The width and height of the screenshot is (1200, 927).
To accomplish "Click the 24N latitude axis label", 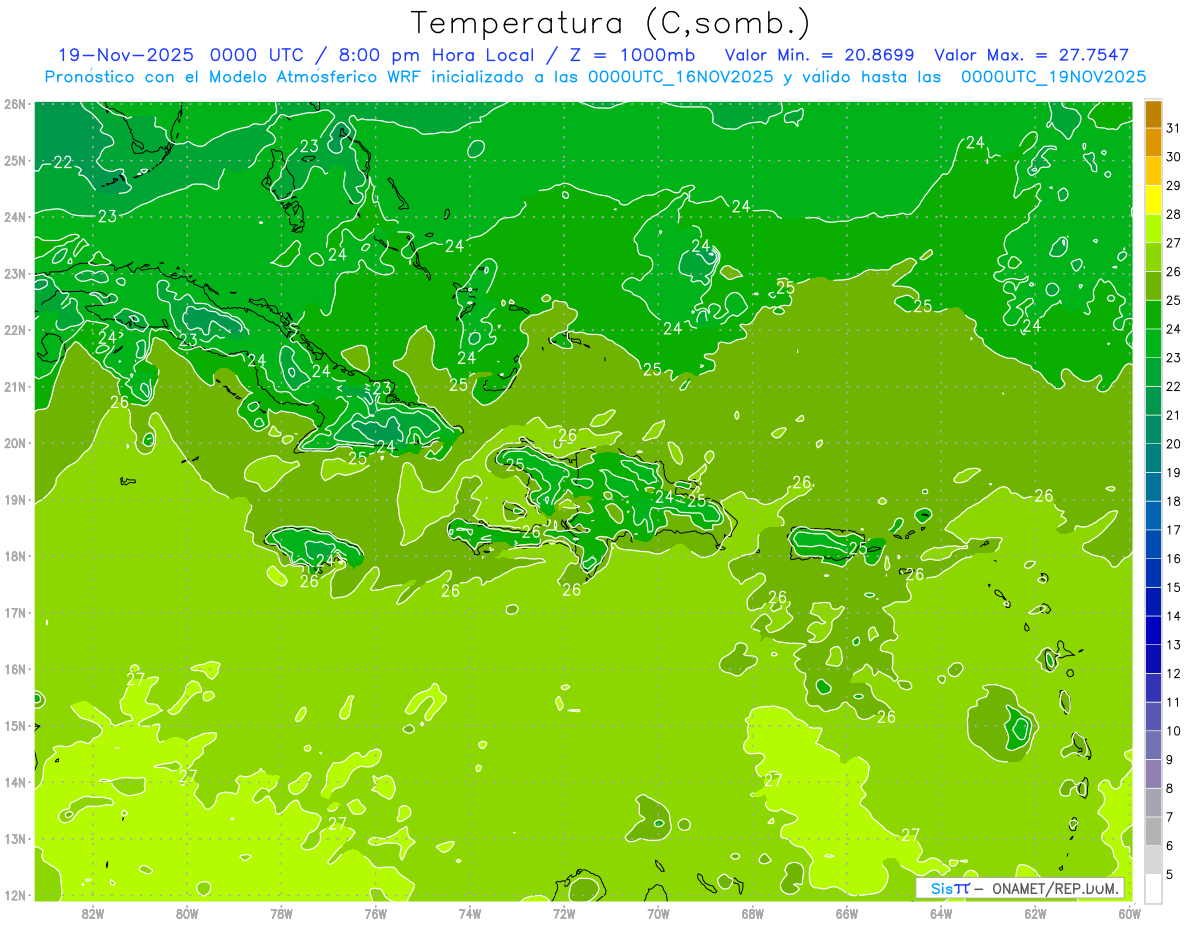I will pyautogui.click(x=14, y=217).
